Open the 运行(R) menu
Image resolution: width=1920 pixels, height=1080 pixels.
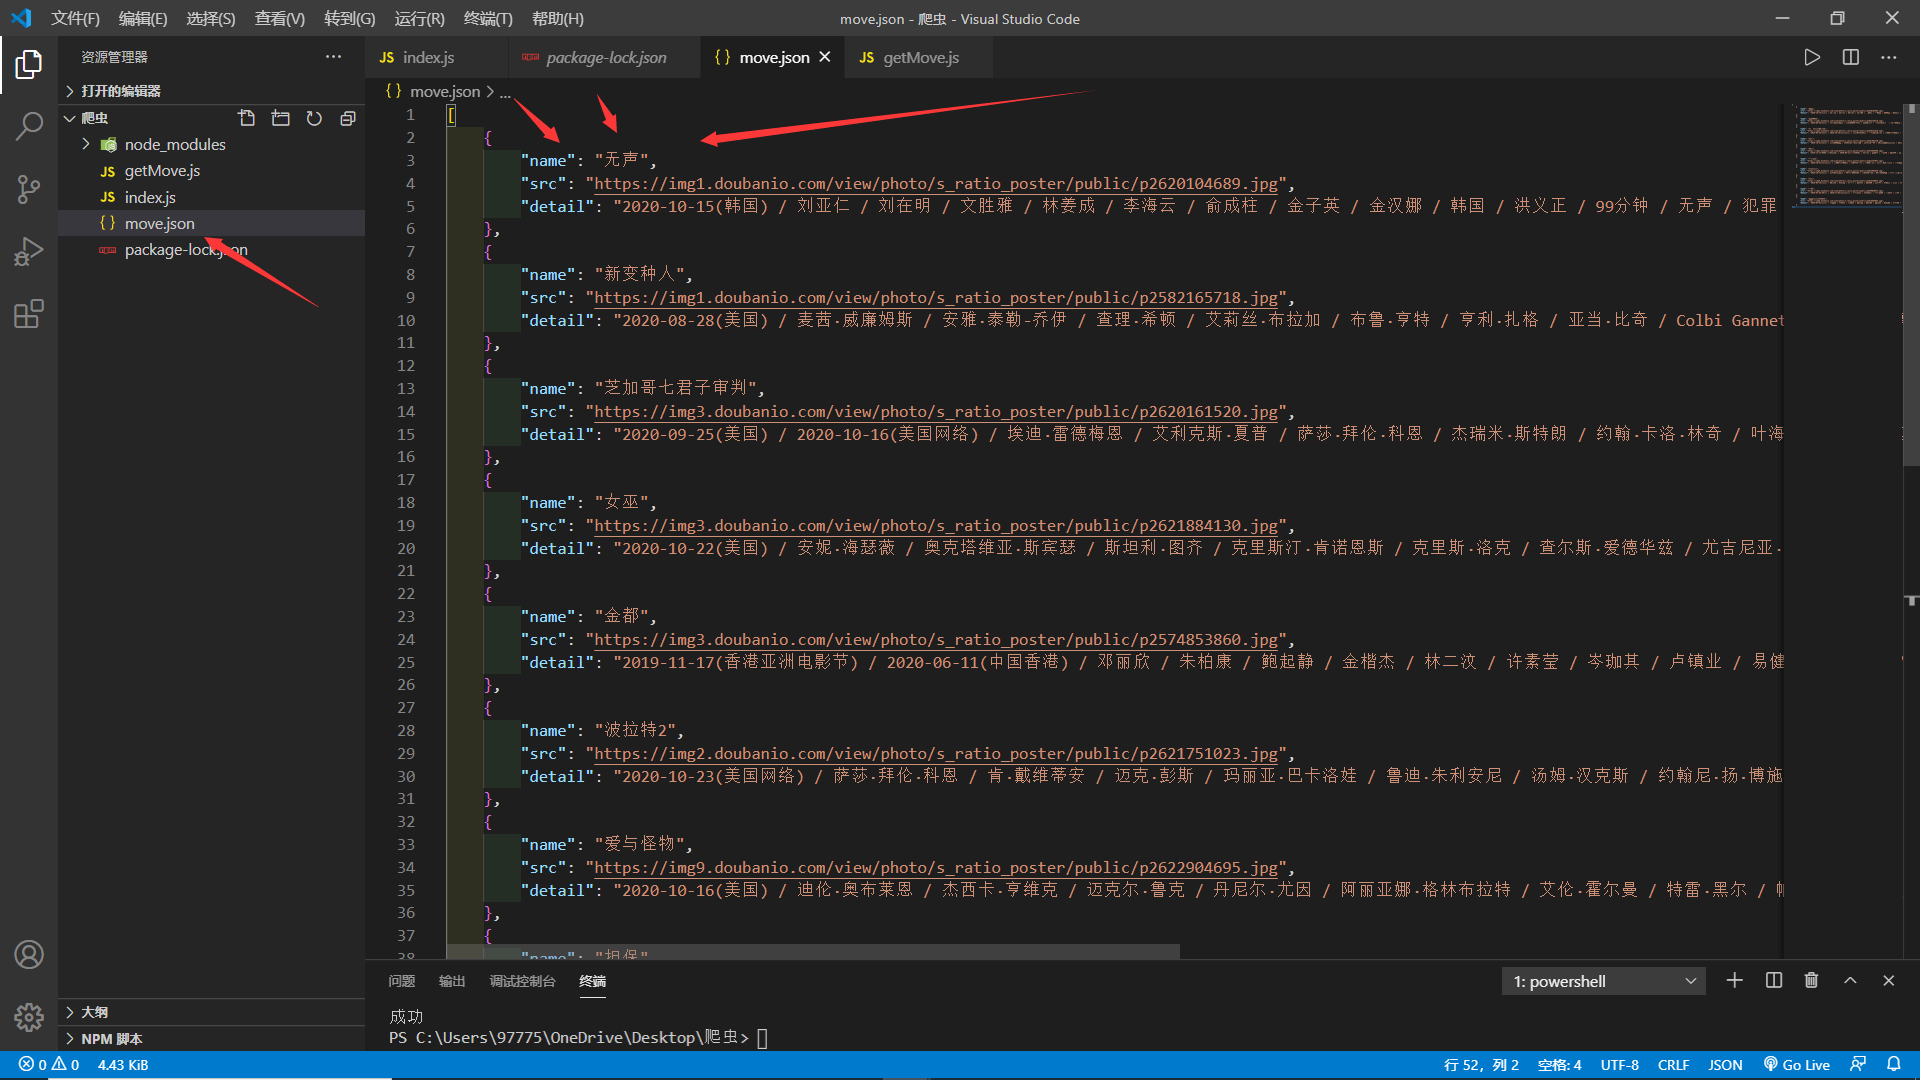[419, 18]
